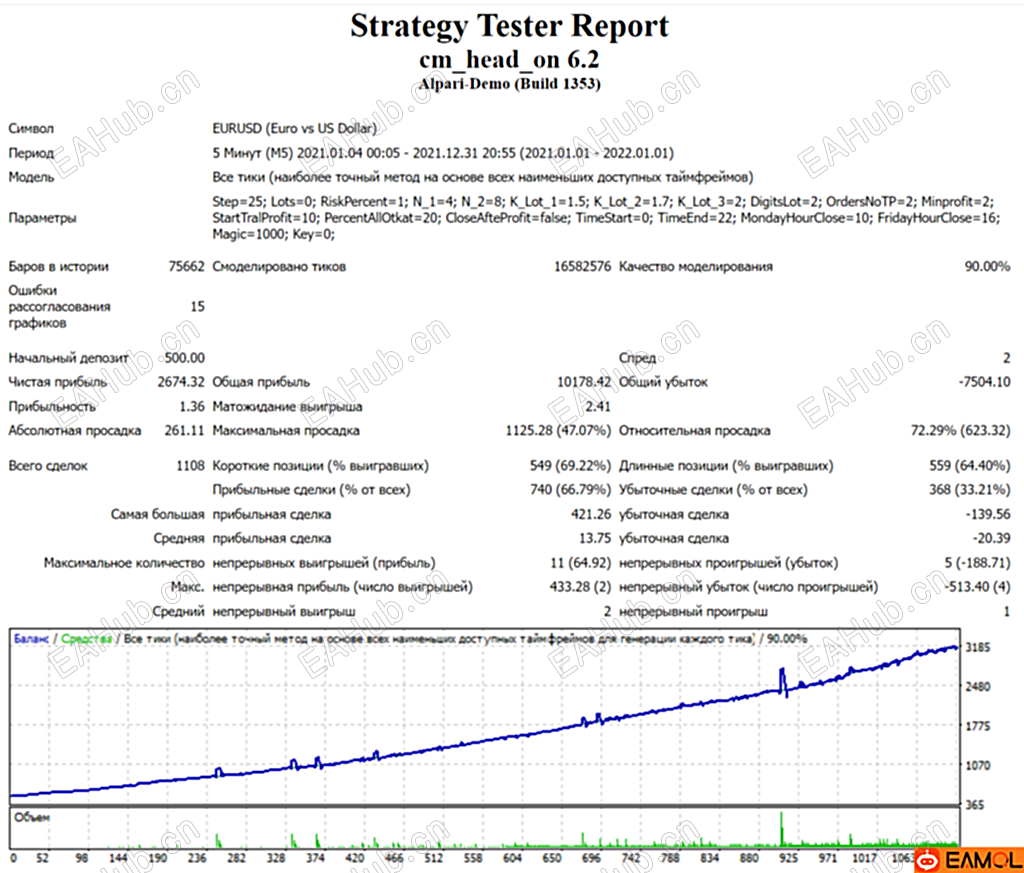Image resolution: width=1024 pixels, height=873 pixels.
Task: Click the largest loss trade value "-139.56"
Action: point(988,515)
